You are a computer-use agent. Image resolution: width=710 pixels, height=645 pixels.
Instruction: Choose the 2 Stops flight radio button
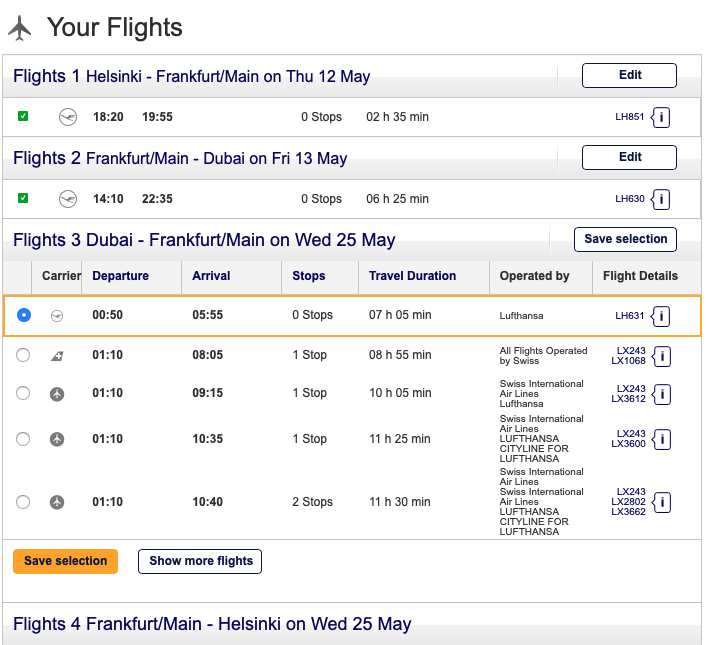pyautogui.click(x=24, y=502)
